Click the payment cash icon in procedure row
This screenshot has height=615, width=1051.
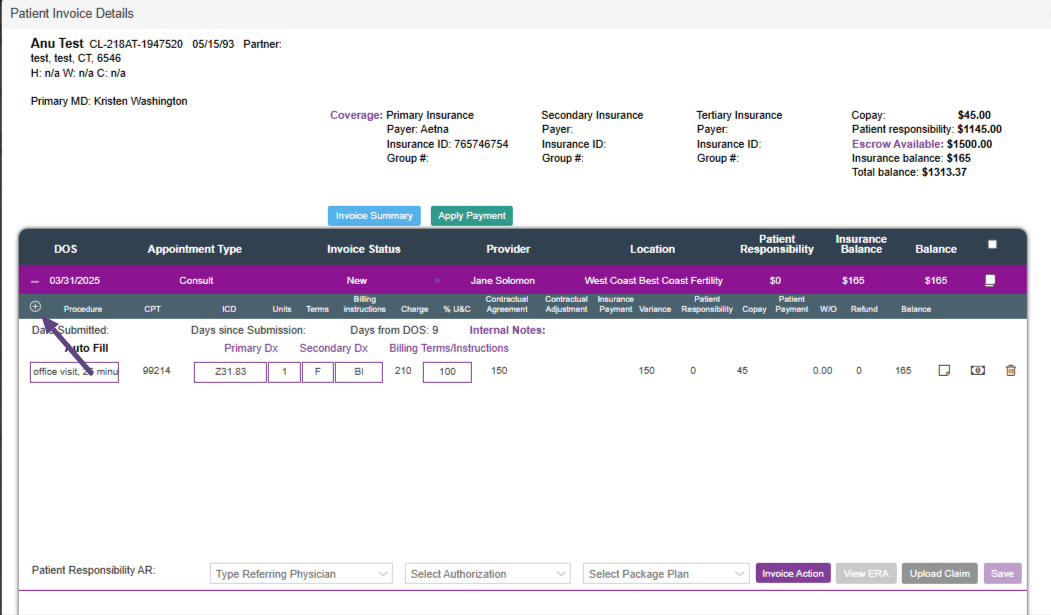tap(977, 371)
